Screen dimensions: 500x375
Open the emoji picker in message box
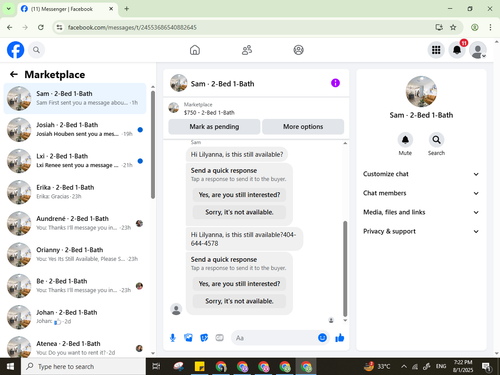pos(322,338)
